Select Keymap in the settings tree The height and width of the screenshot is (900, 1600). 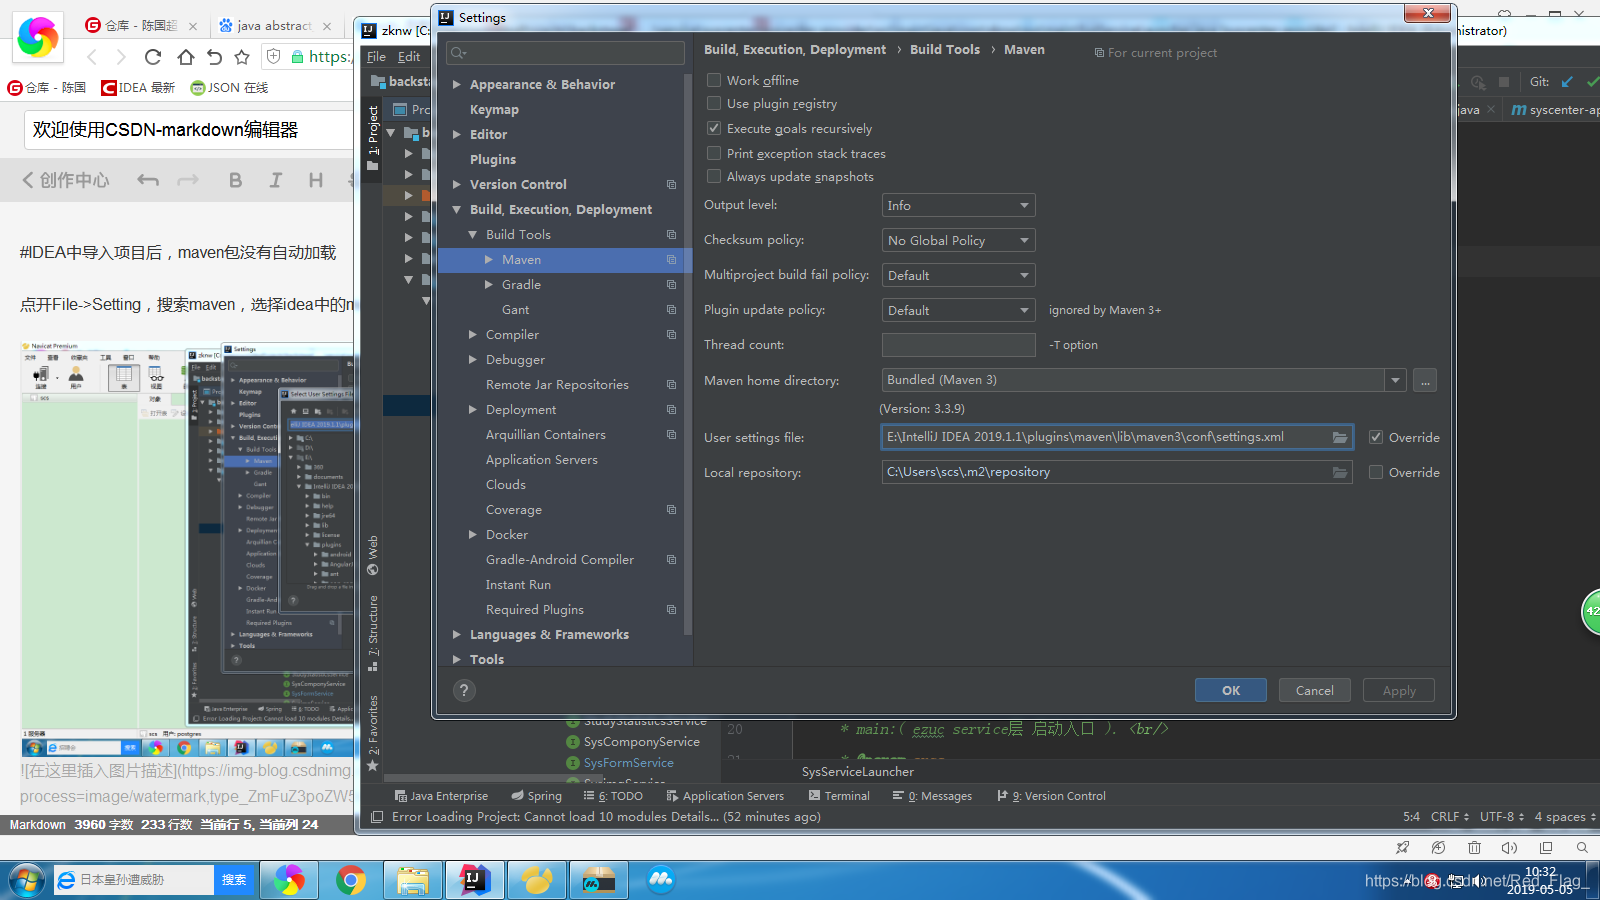point(494,110)
